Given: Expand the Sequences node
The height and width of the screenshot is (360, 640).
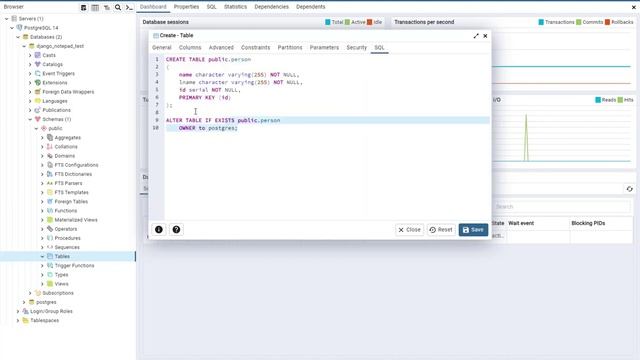Looking at the screenshot, I should pyautogui.click(x=42, y=247).
